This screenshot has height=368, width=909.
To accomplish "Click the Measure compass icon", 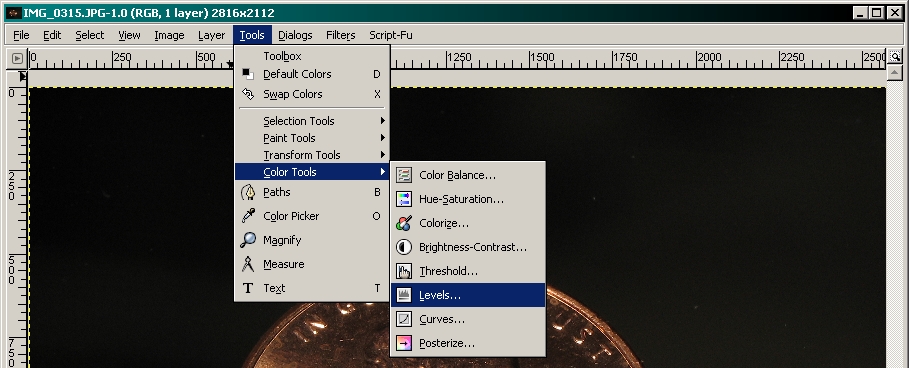I will tap(248, 264).
